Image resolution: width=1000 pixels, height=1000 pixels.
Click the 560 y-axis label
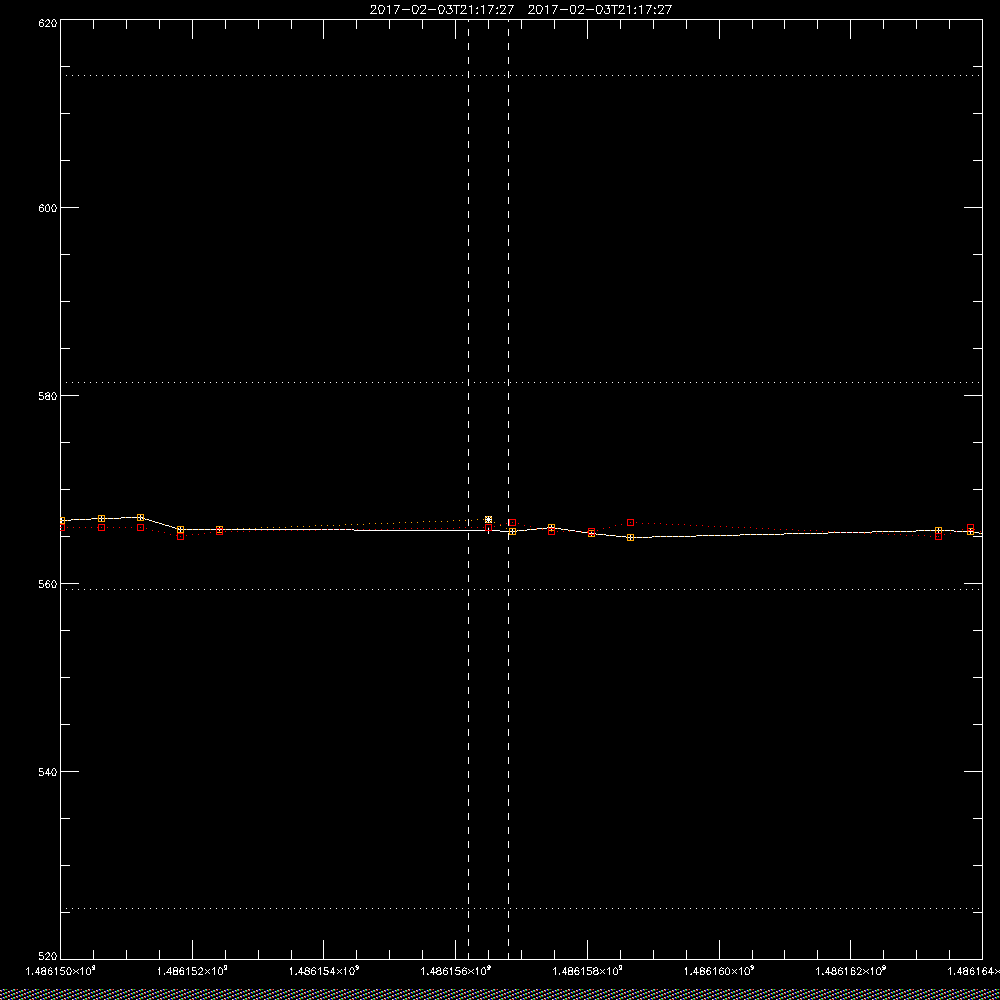click(x=48, y=584)
